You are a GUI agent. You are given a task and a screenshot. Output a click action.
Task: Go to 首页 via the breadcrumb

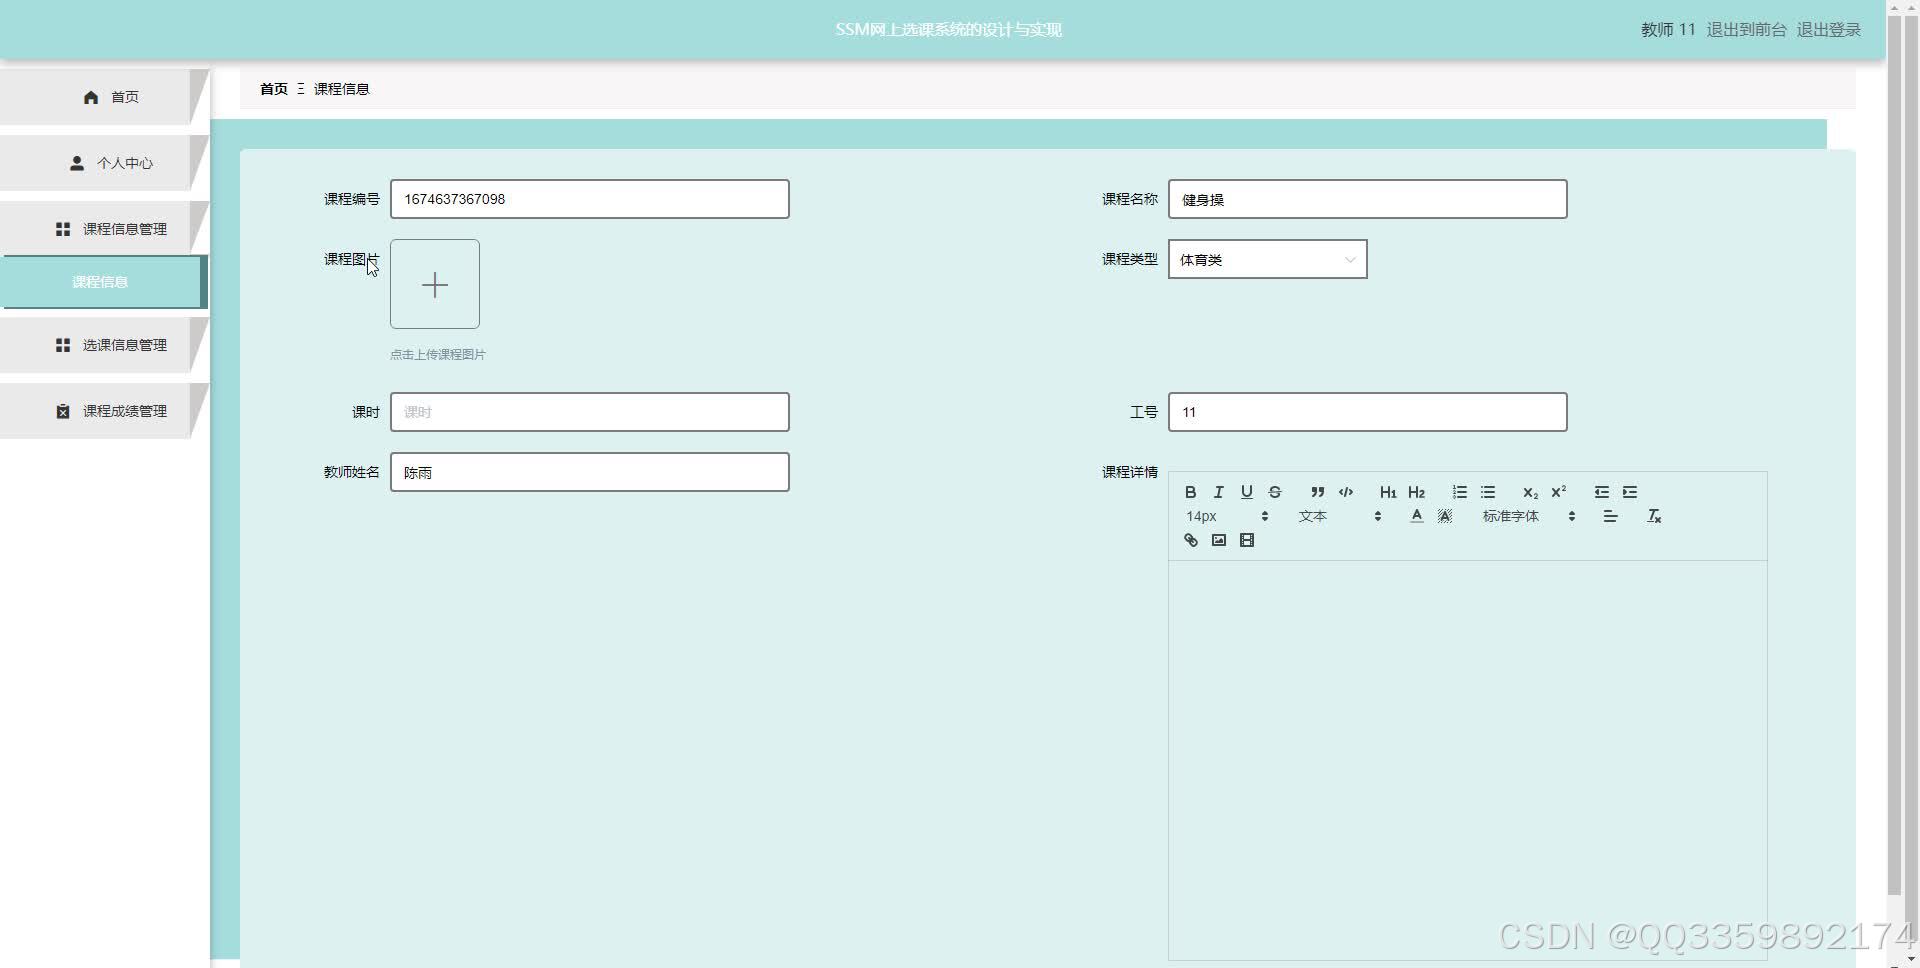[274, 89]
